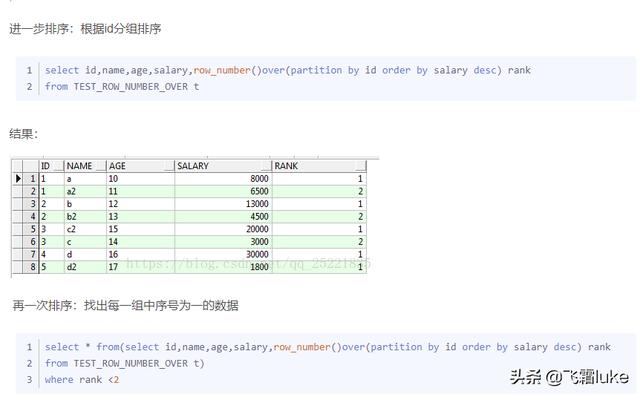Select row number 7 in the result grid
This screenshot has height=397, width=640.
31,255
